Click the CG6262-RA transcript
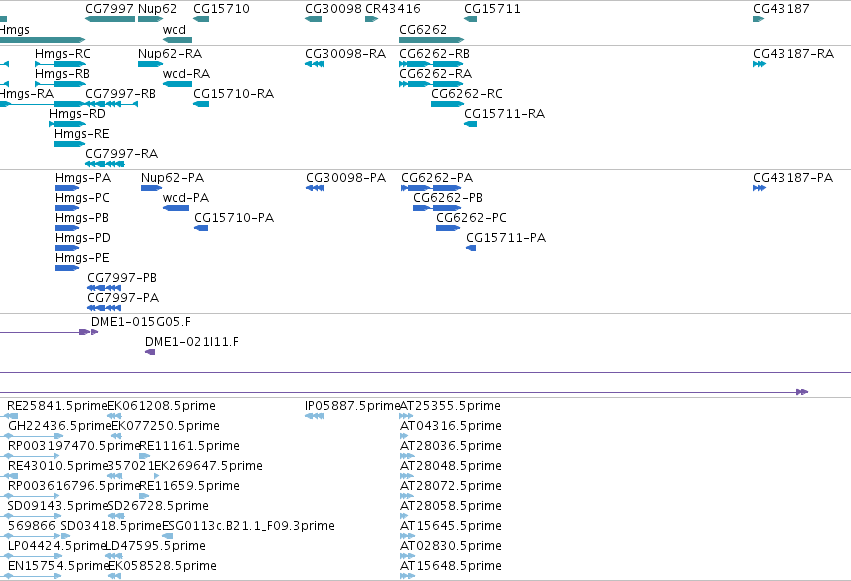 tap(431, 84)
